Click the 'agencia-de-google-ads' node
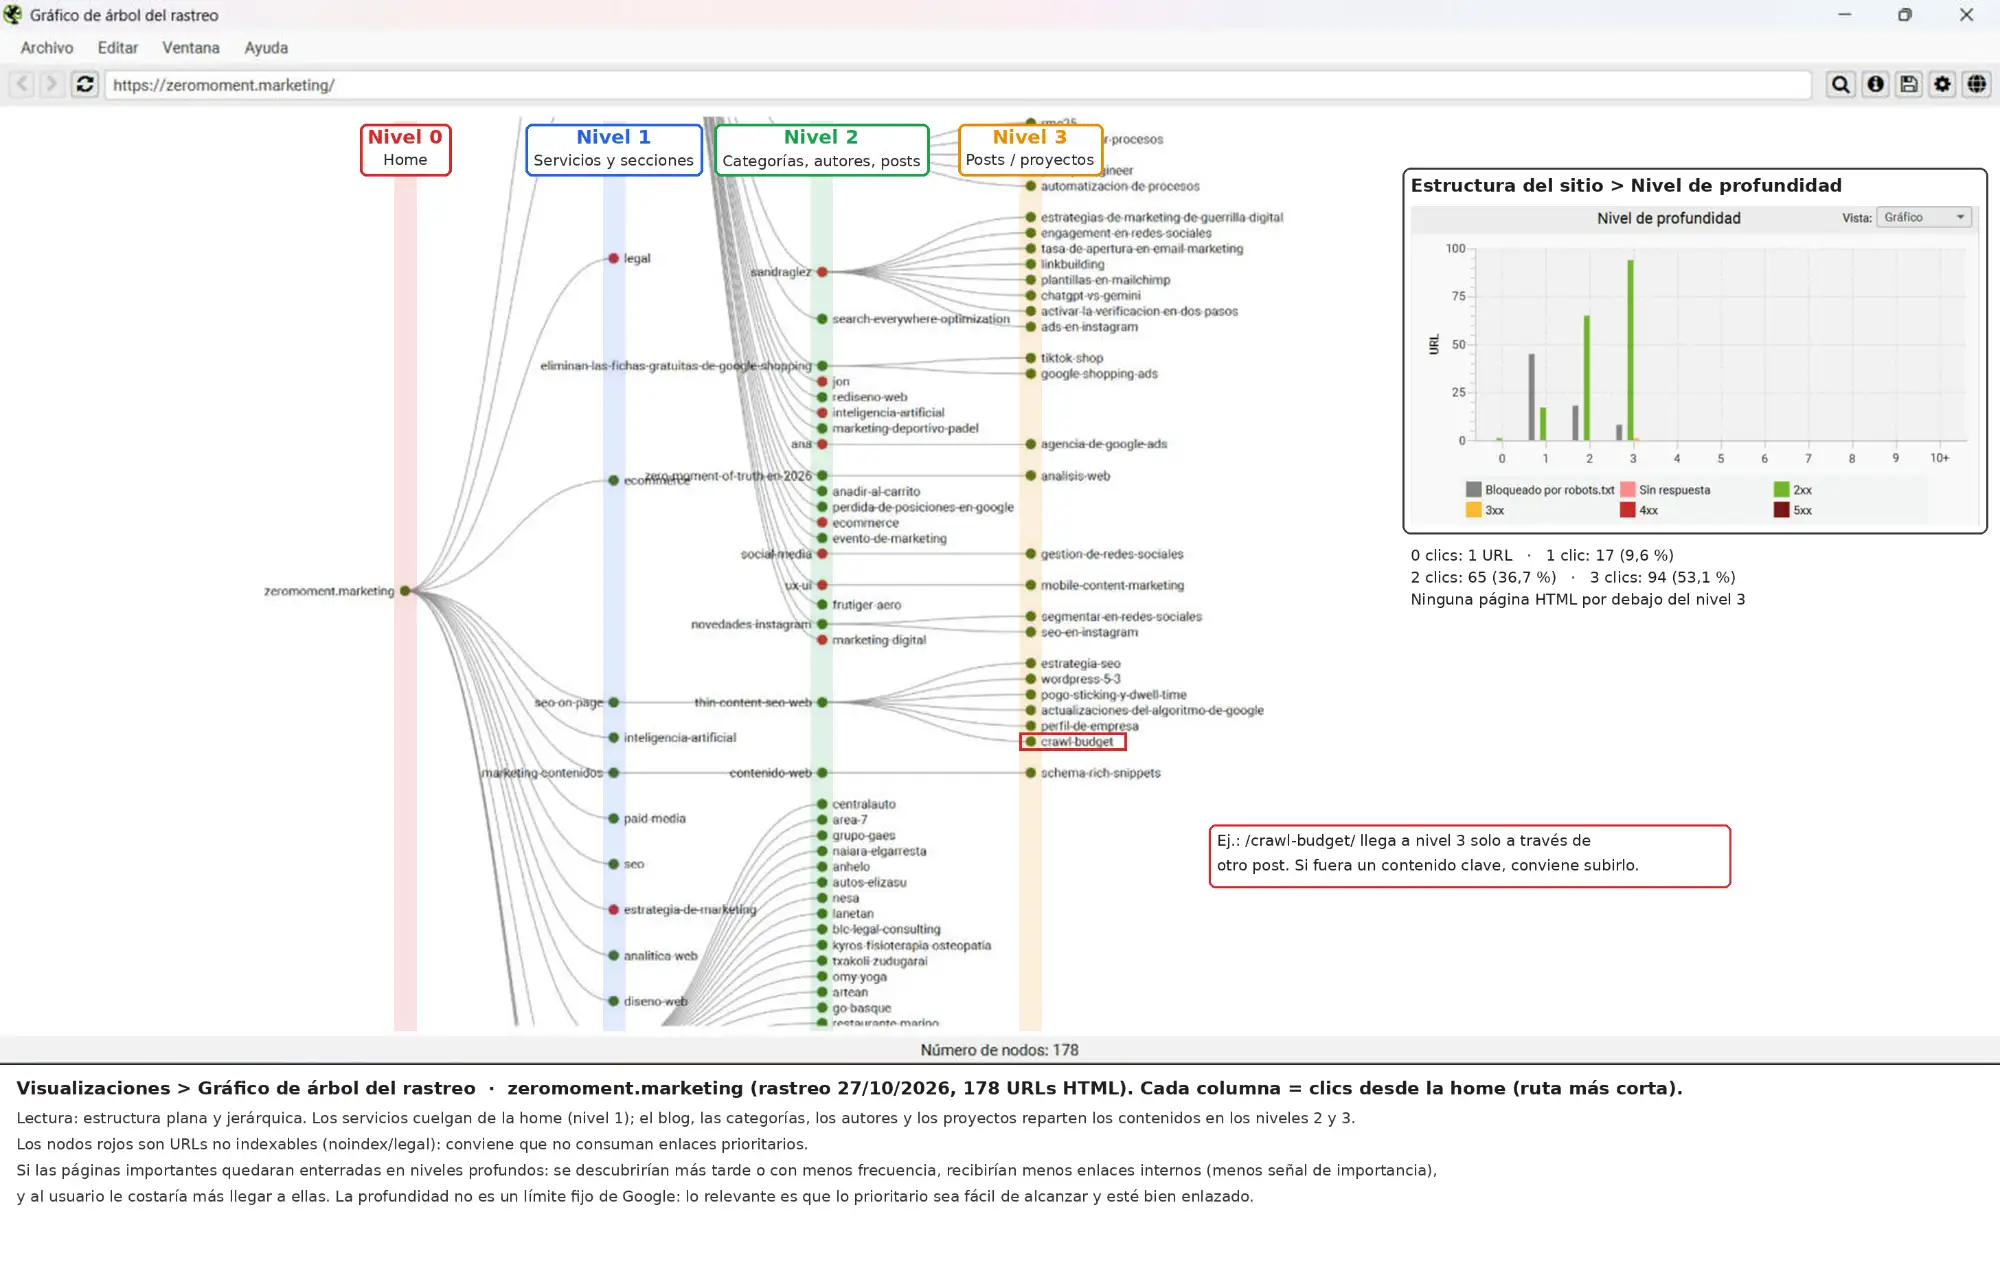 pos(1030,444)
